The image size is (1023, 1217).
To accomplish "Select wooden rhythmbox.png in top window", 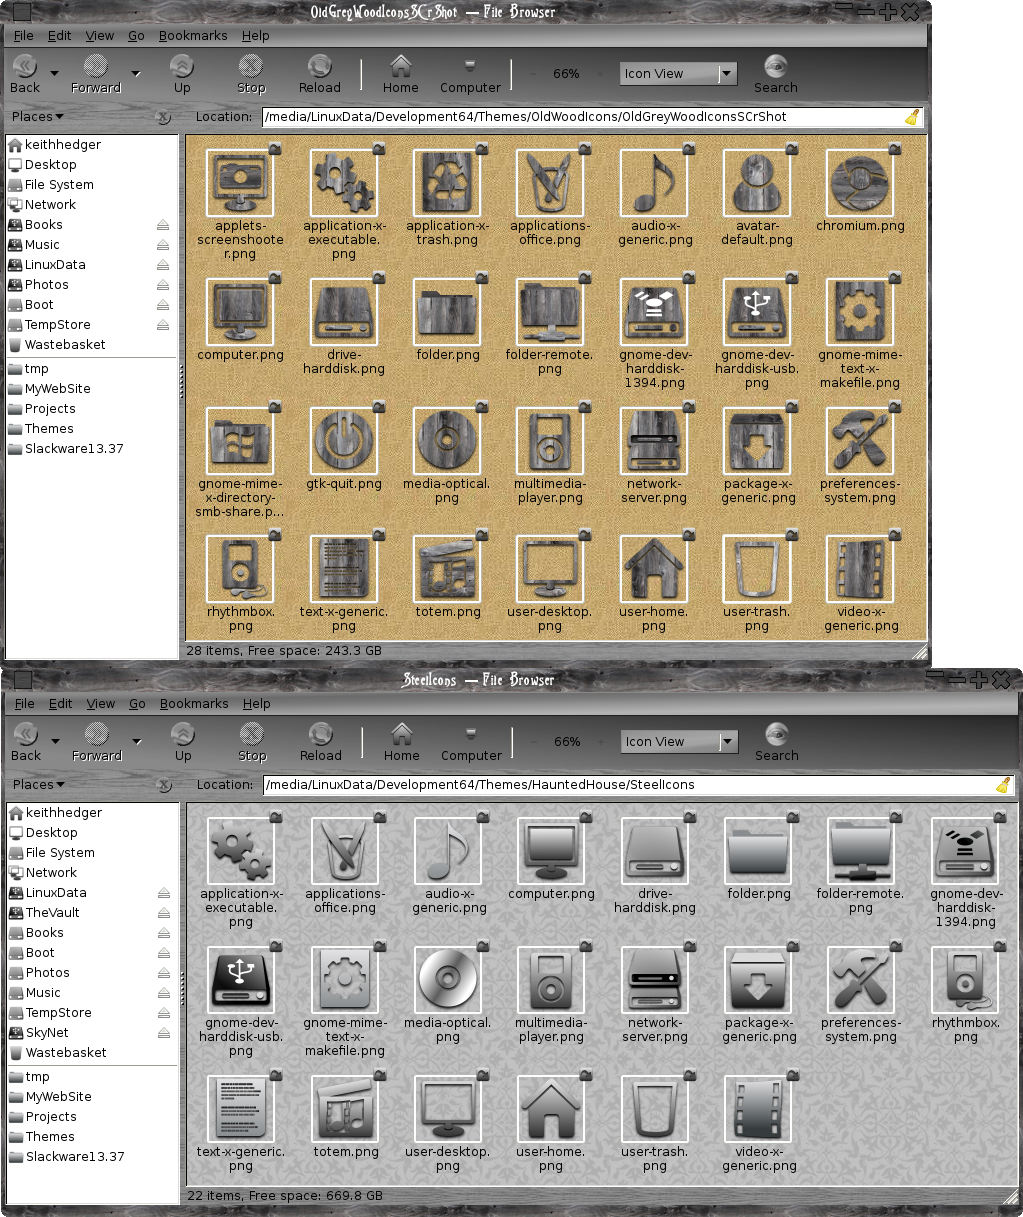I will [x=240, y=569].
